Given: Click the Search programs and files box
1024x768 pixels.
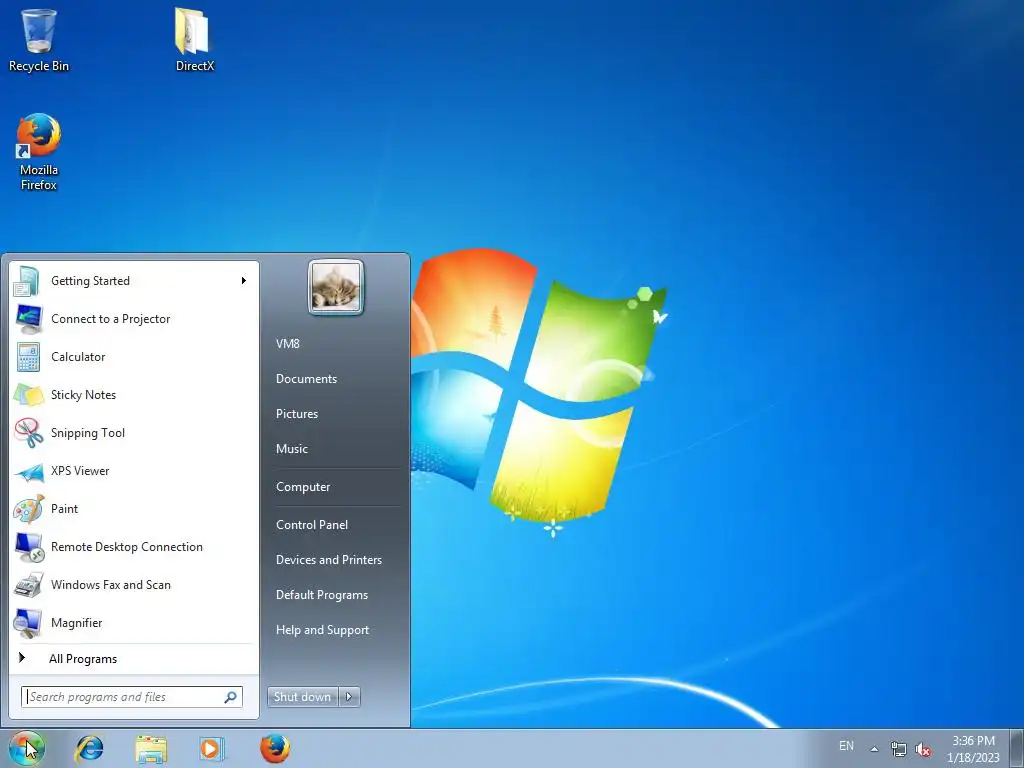Looking at the screenshot, I should pos(132,697).
